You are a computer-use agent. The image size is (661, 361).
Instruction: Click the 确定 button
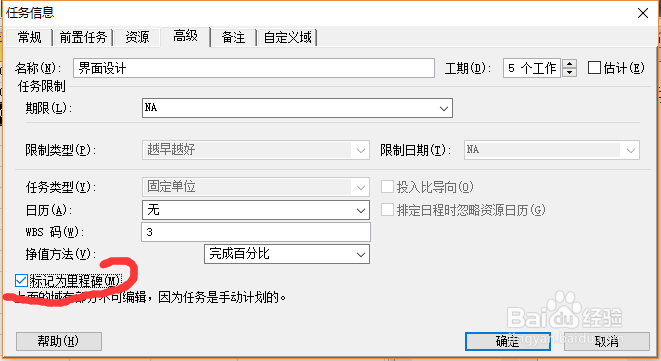tap(508, 341)
